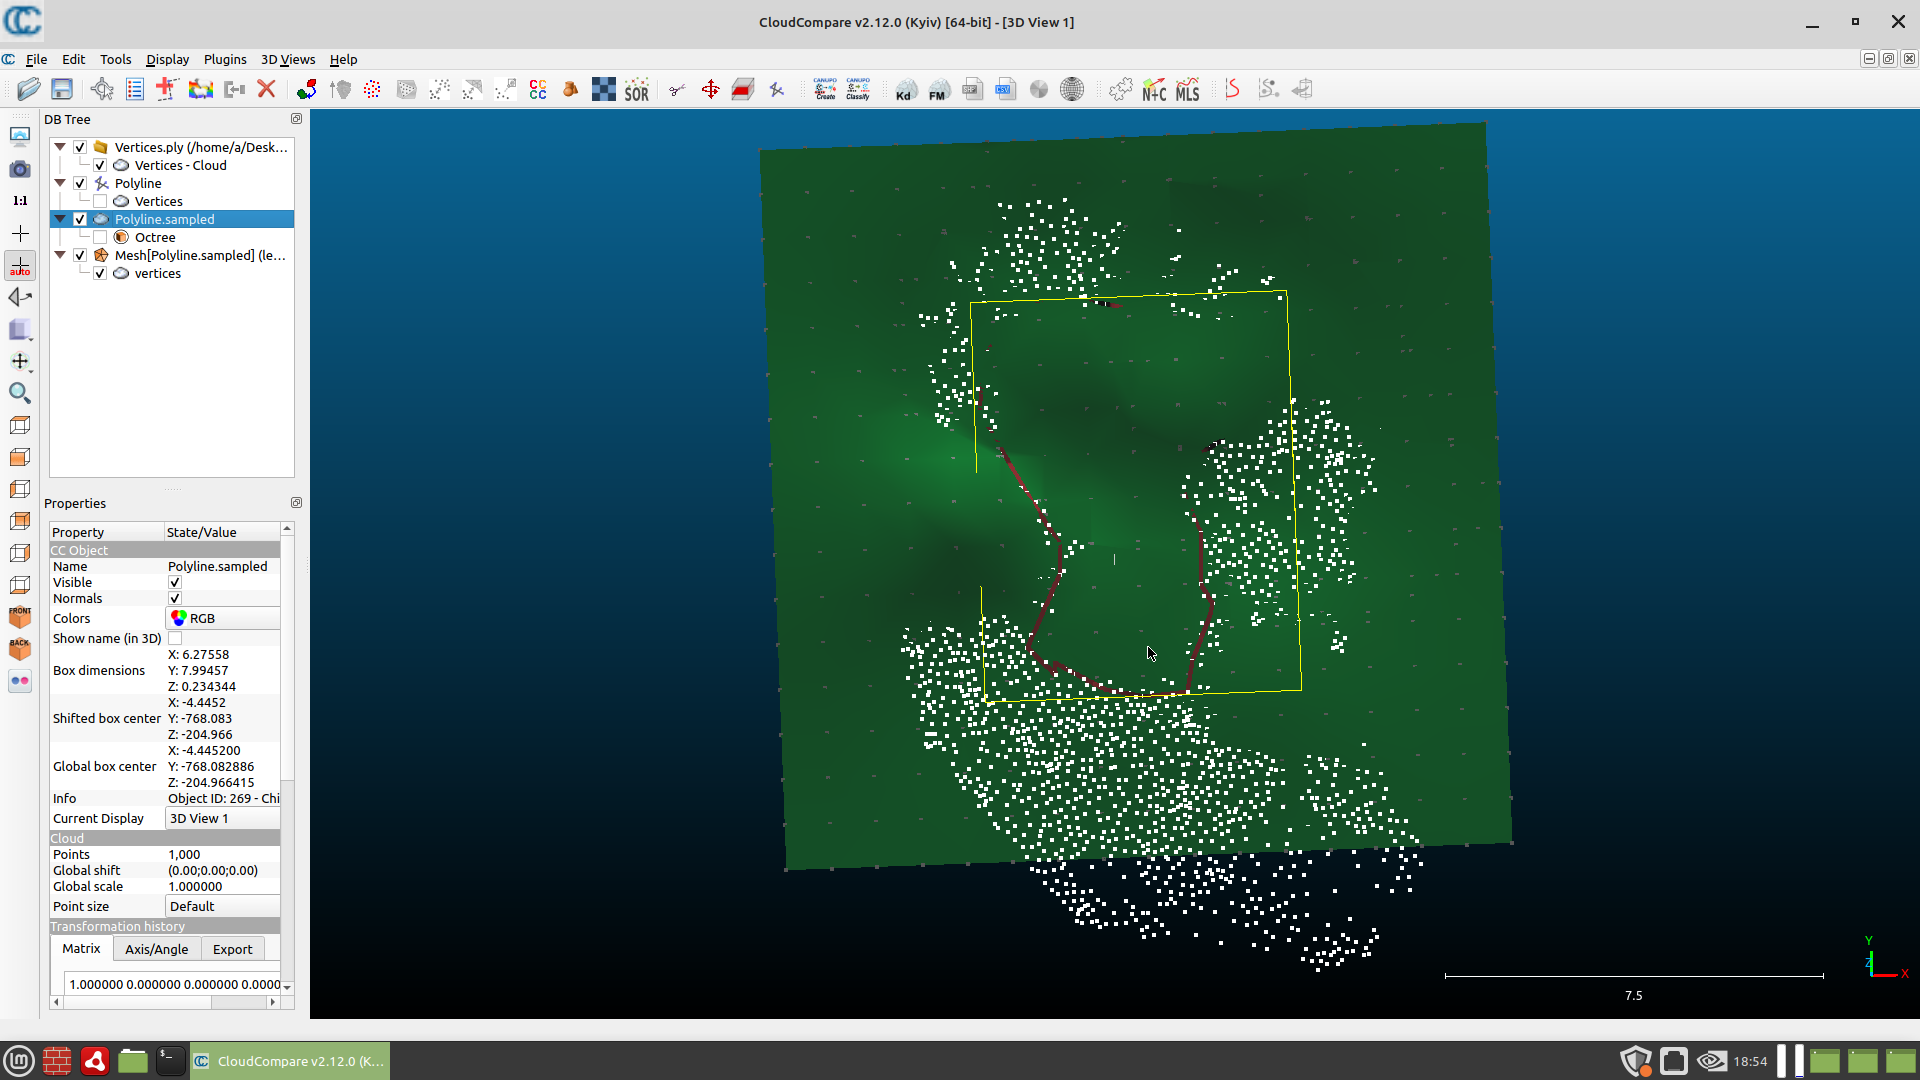
Task: Click the Translate/Rotate red arrows icon
Action: (710, 89)
